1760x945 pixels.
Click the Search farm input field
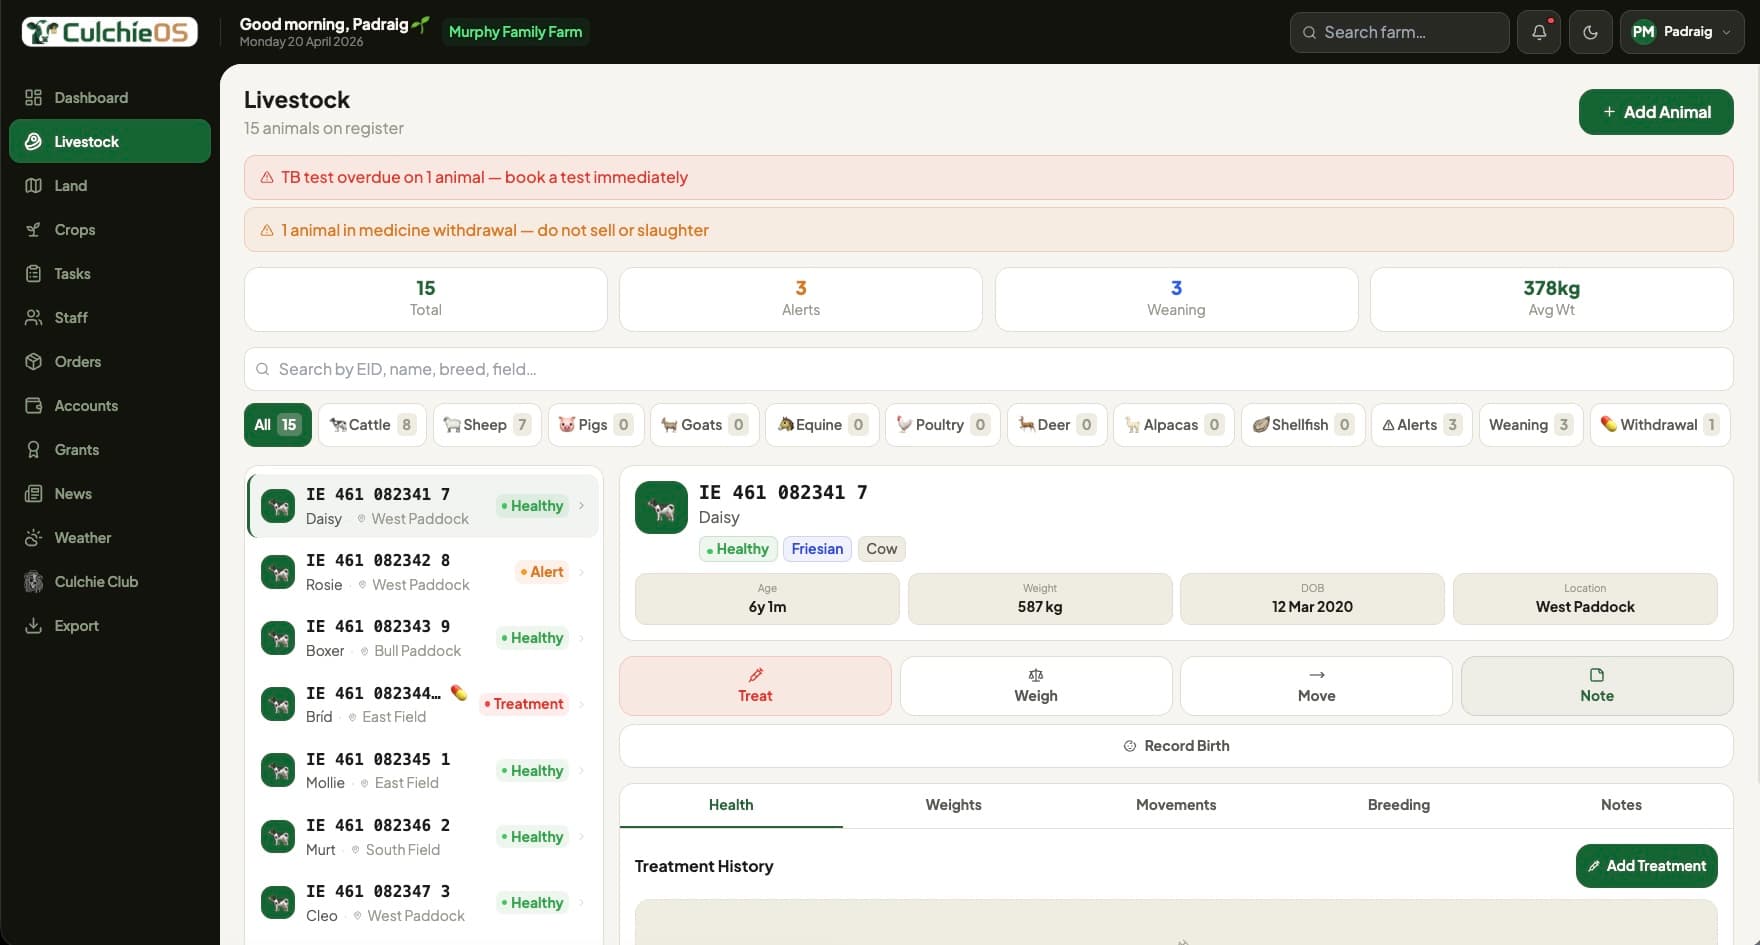coord(1399,32)
